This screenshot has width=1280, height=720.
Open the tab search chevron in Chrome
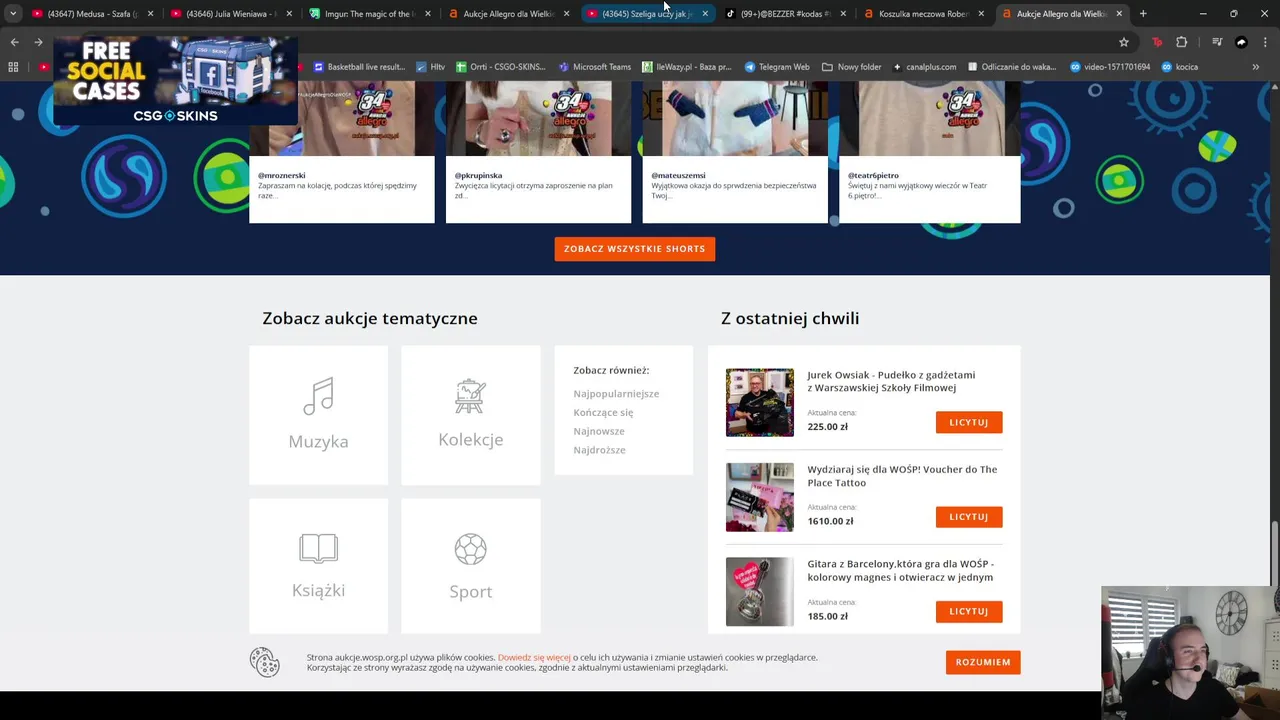click(x=13, y=14)
